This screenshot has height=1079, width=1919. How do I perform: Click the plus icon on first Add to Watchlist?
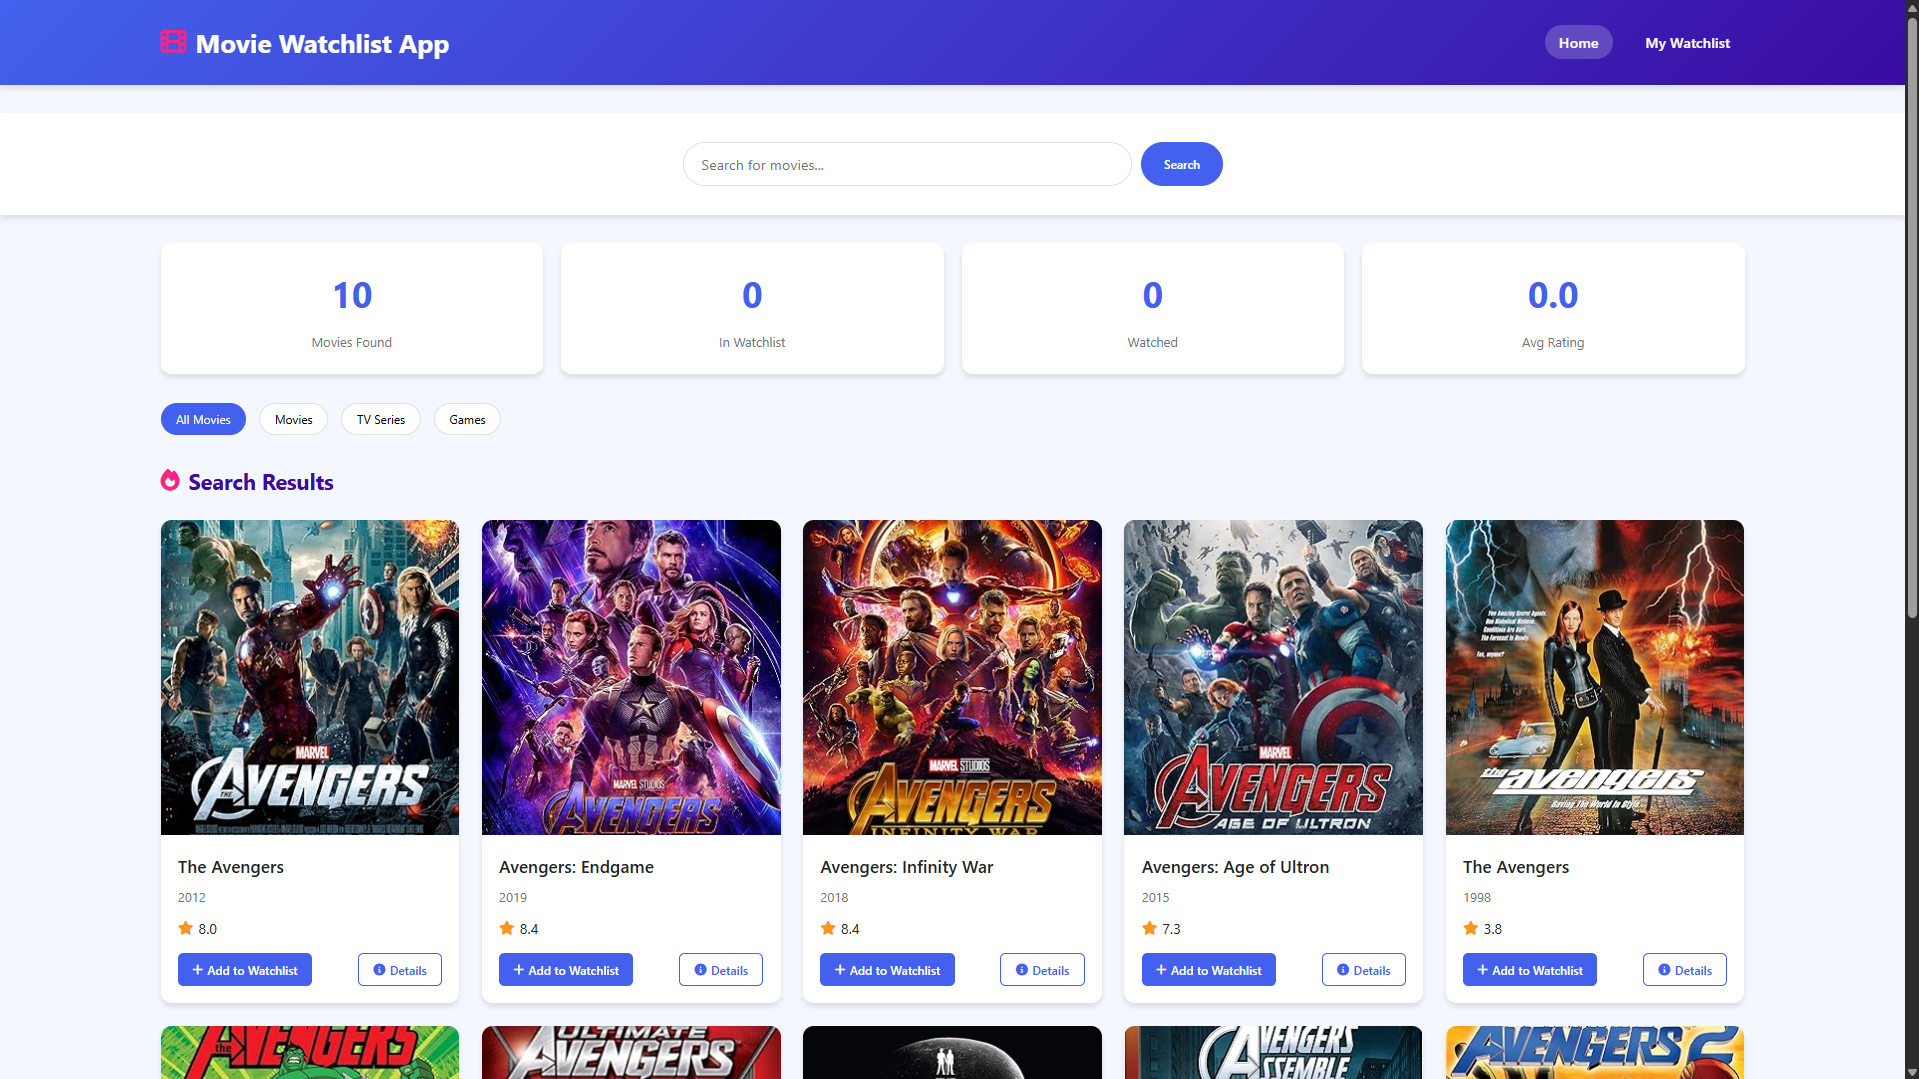point(198,970)
